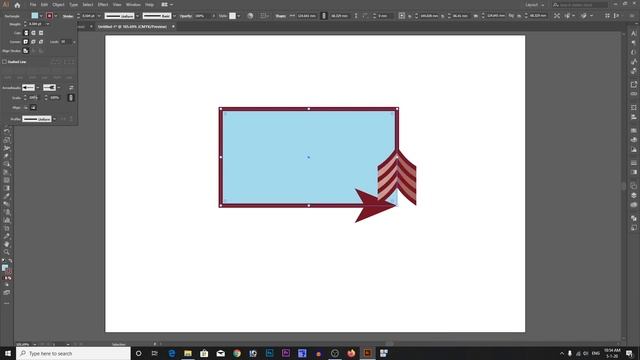The height and width of the screenshot is (360, 640).
Task: Open the Type menu
Action: click(73, 4)
